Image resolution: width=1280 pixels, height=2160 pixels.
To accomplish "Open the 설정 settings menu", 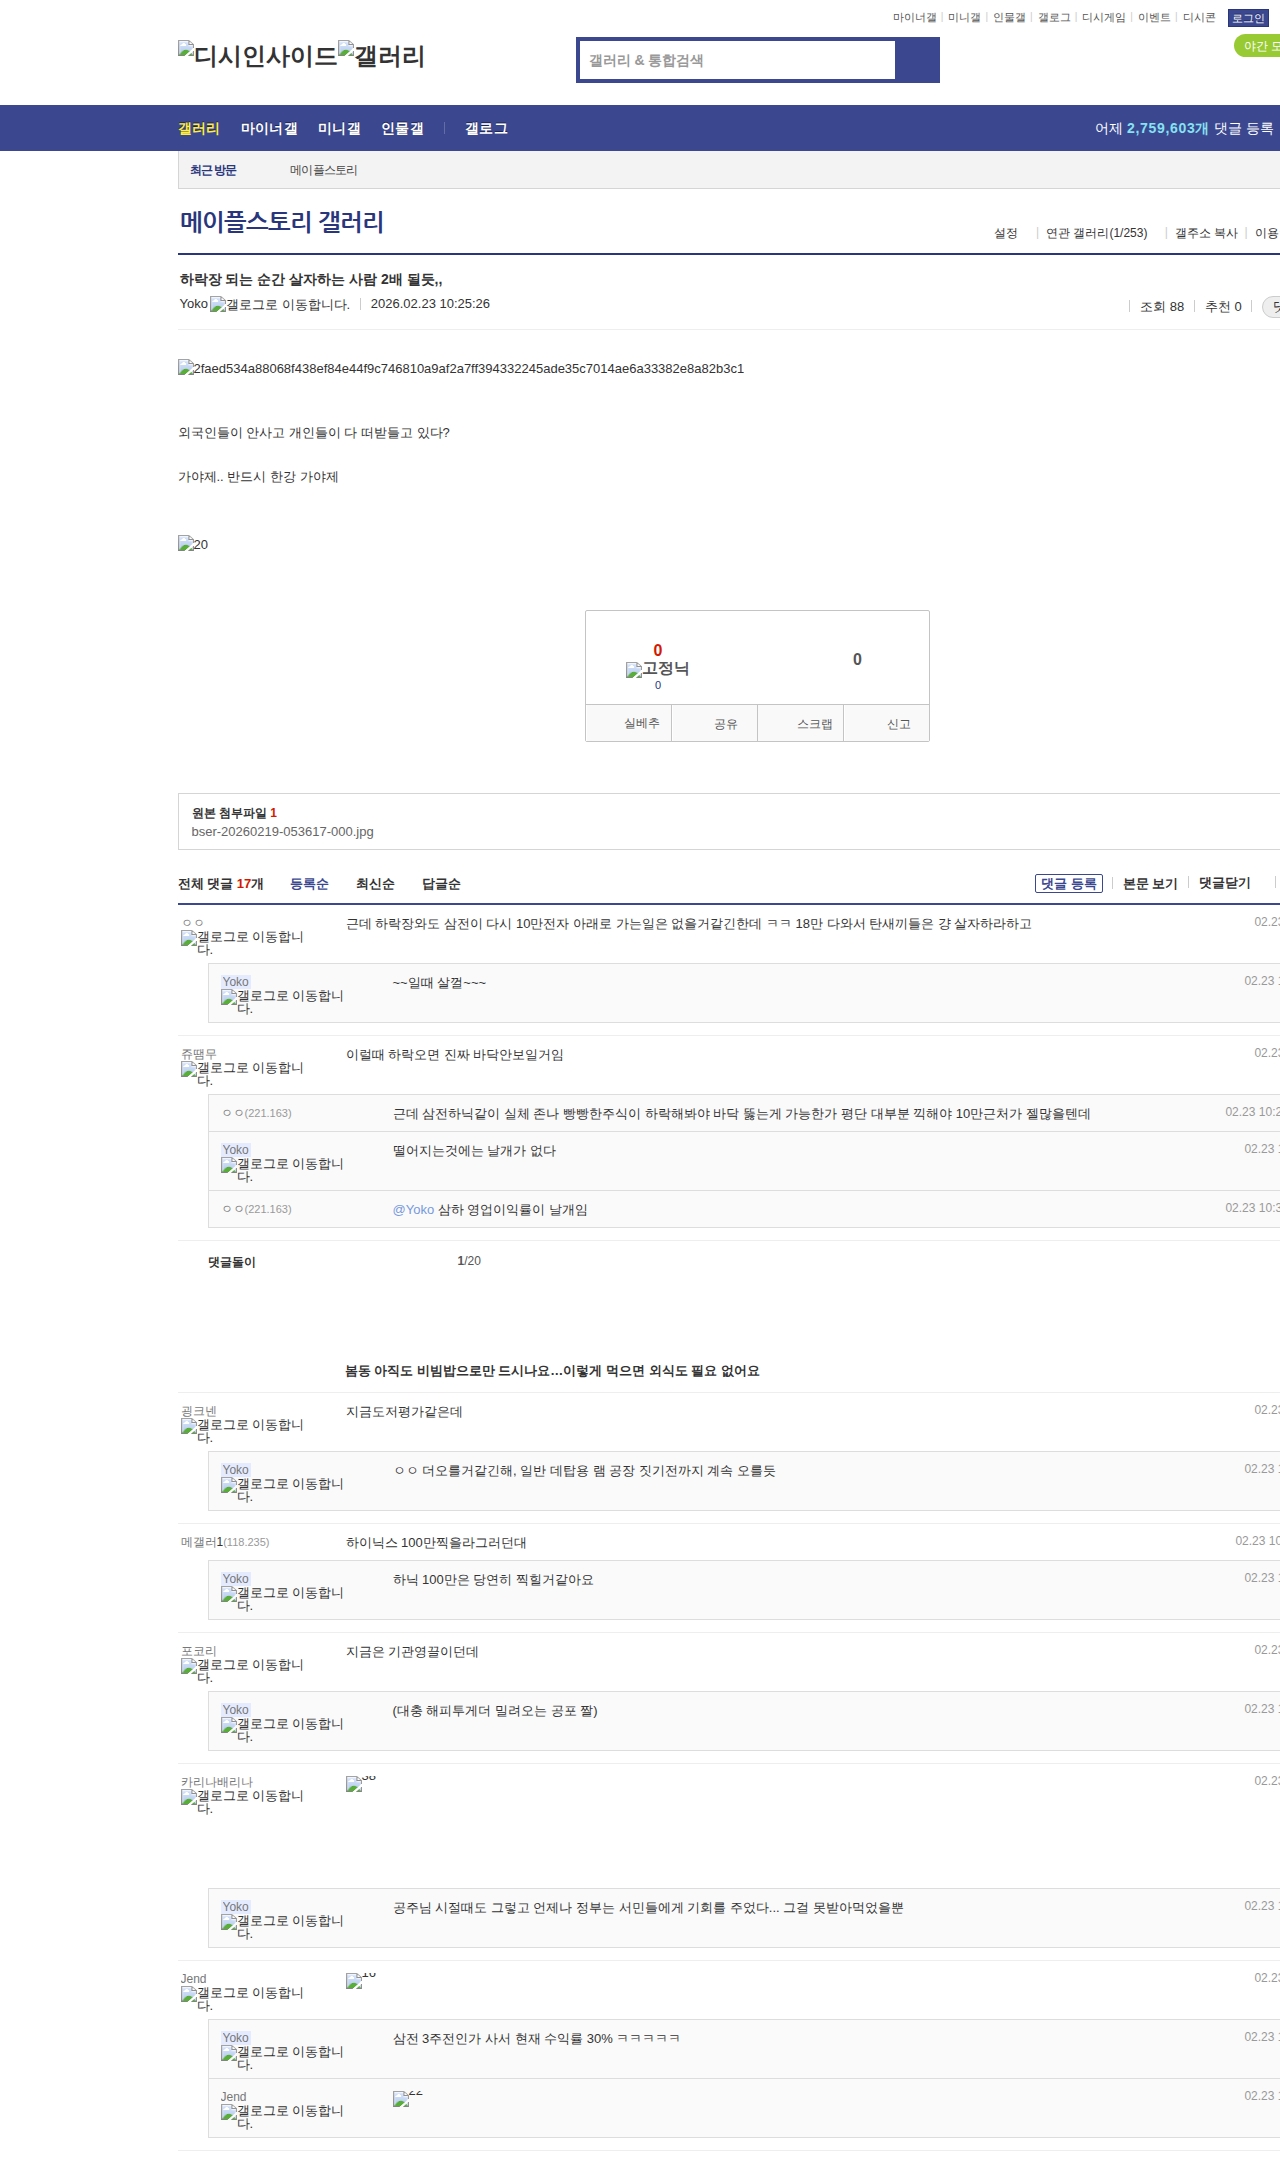I will pyautogui.click(x=1005, y=233).
